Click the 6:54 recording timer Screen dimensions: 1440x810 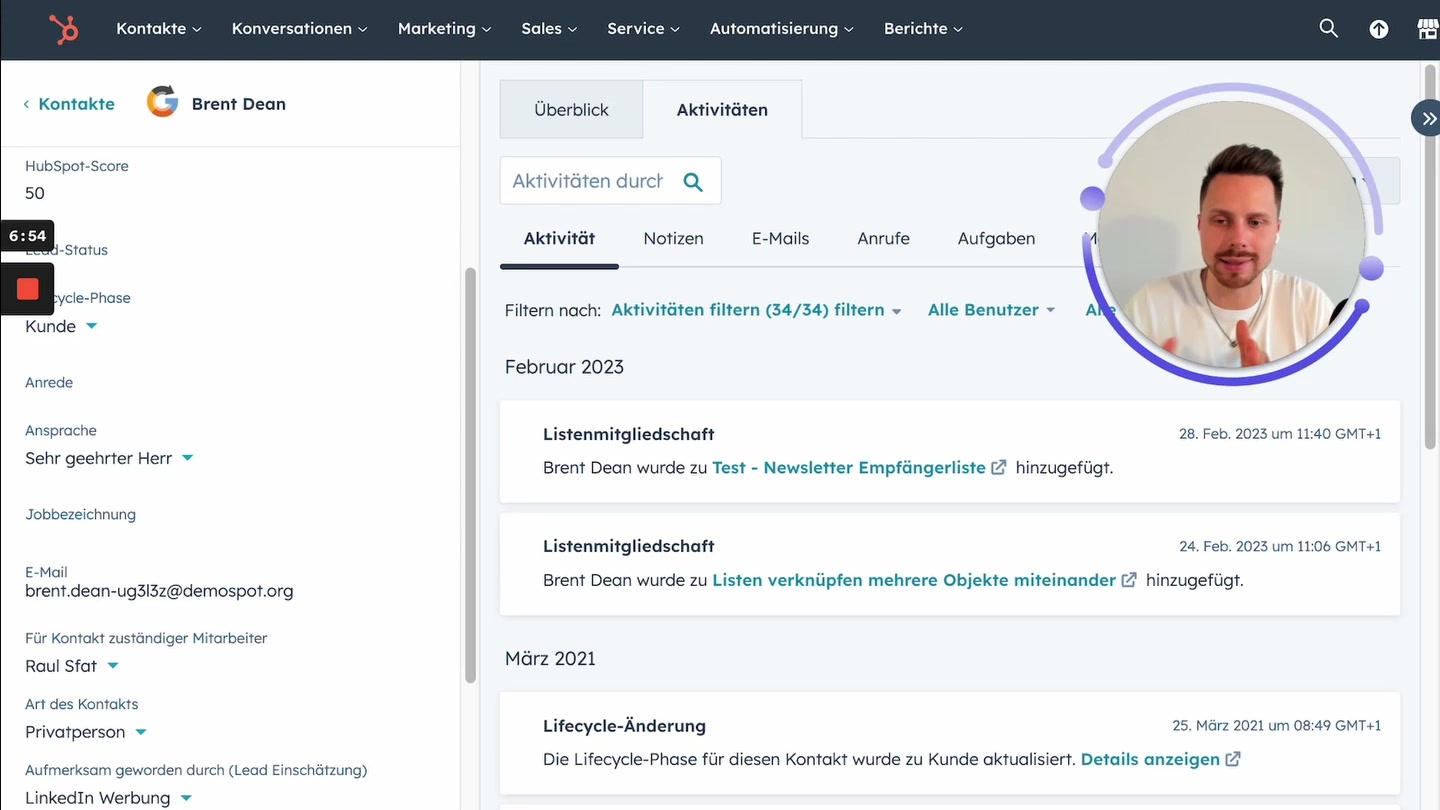tap(27, 235)
